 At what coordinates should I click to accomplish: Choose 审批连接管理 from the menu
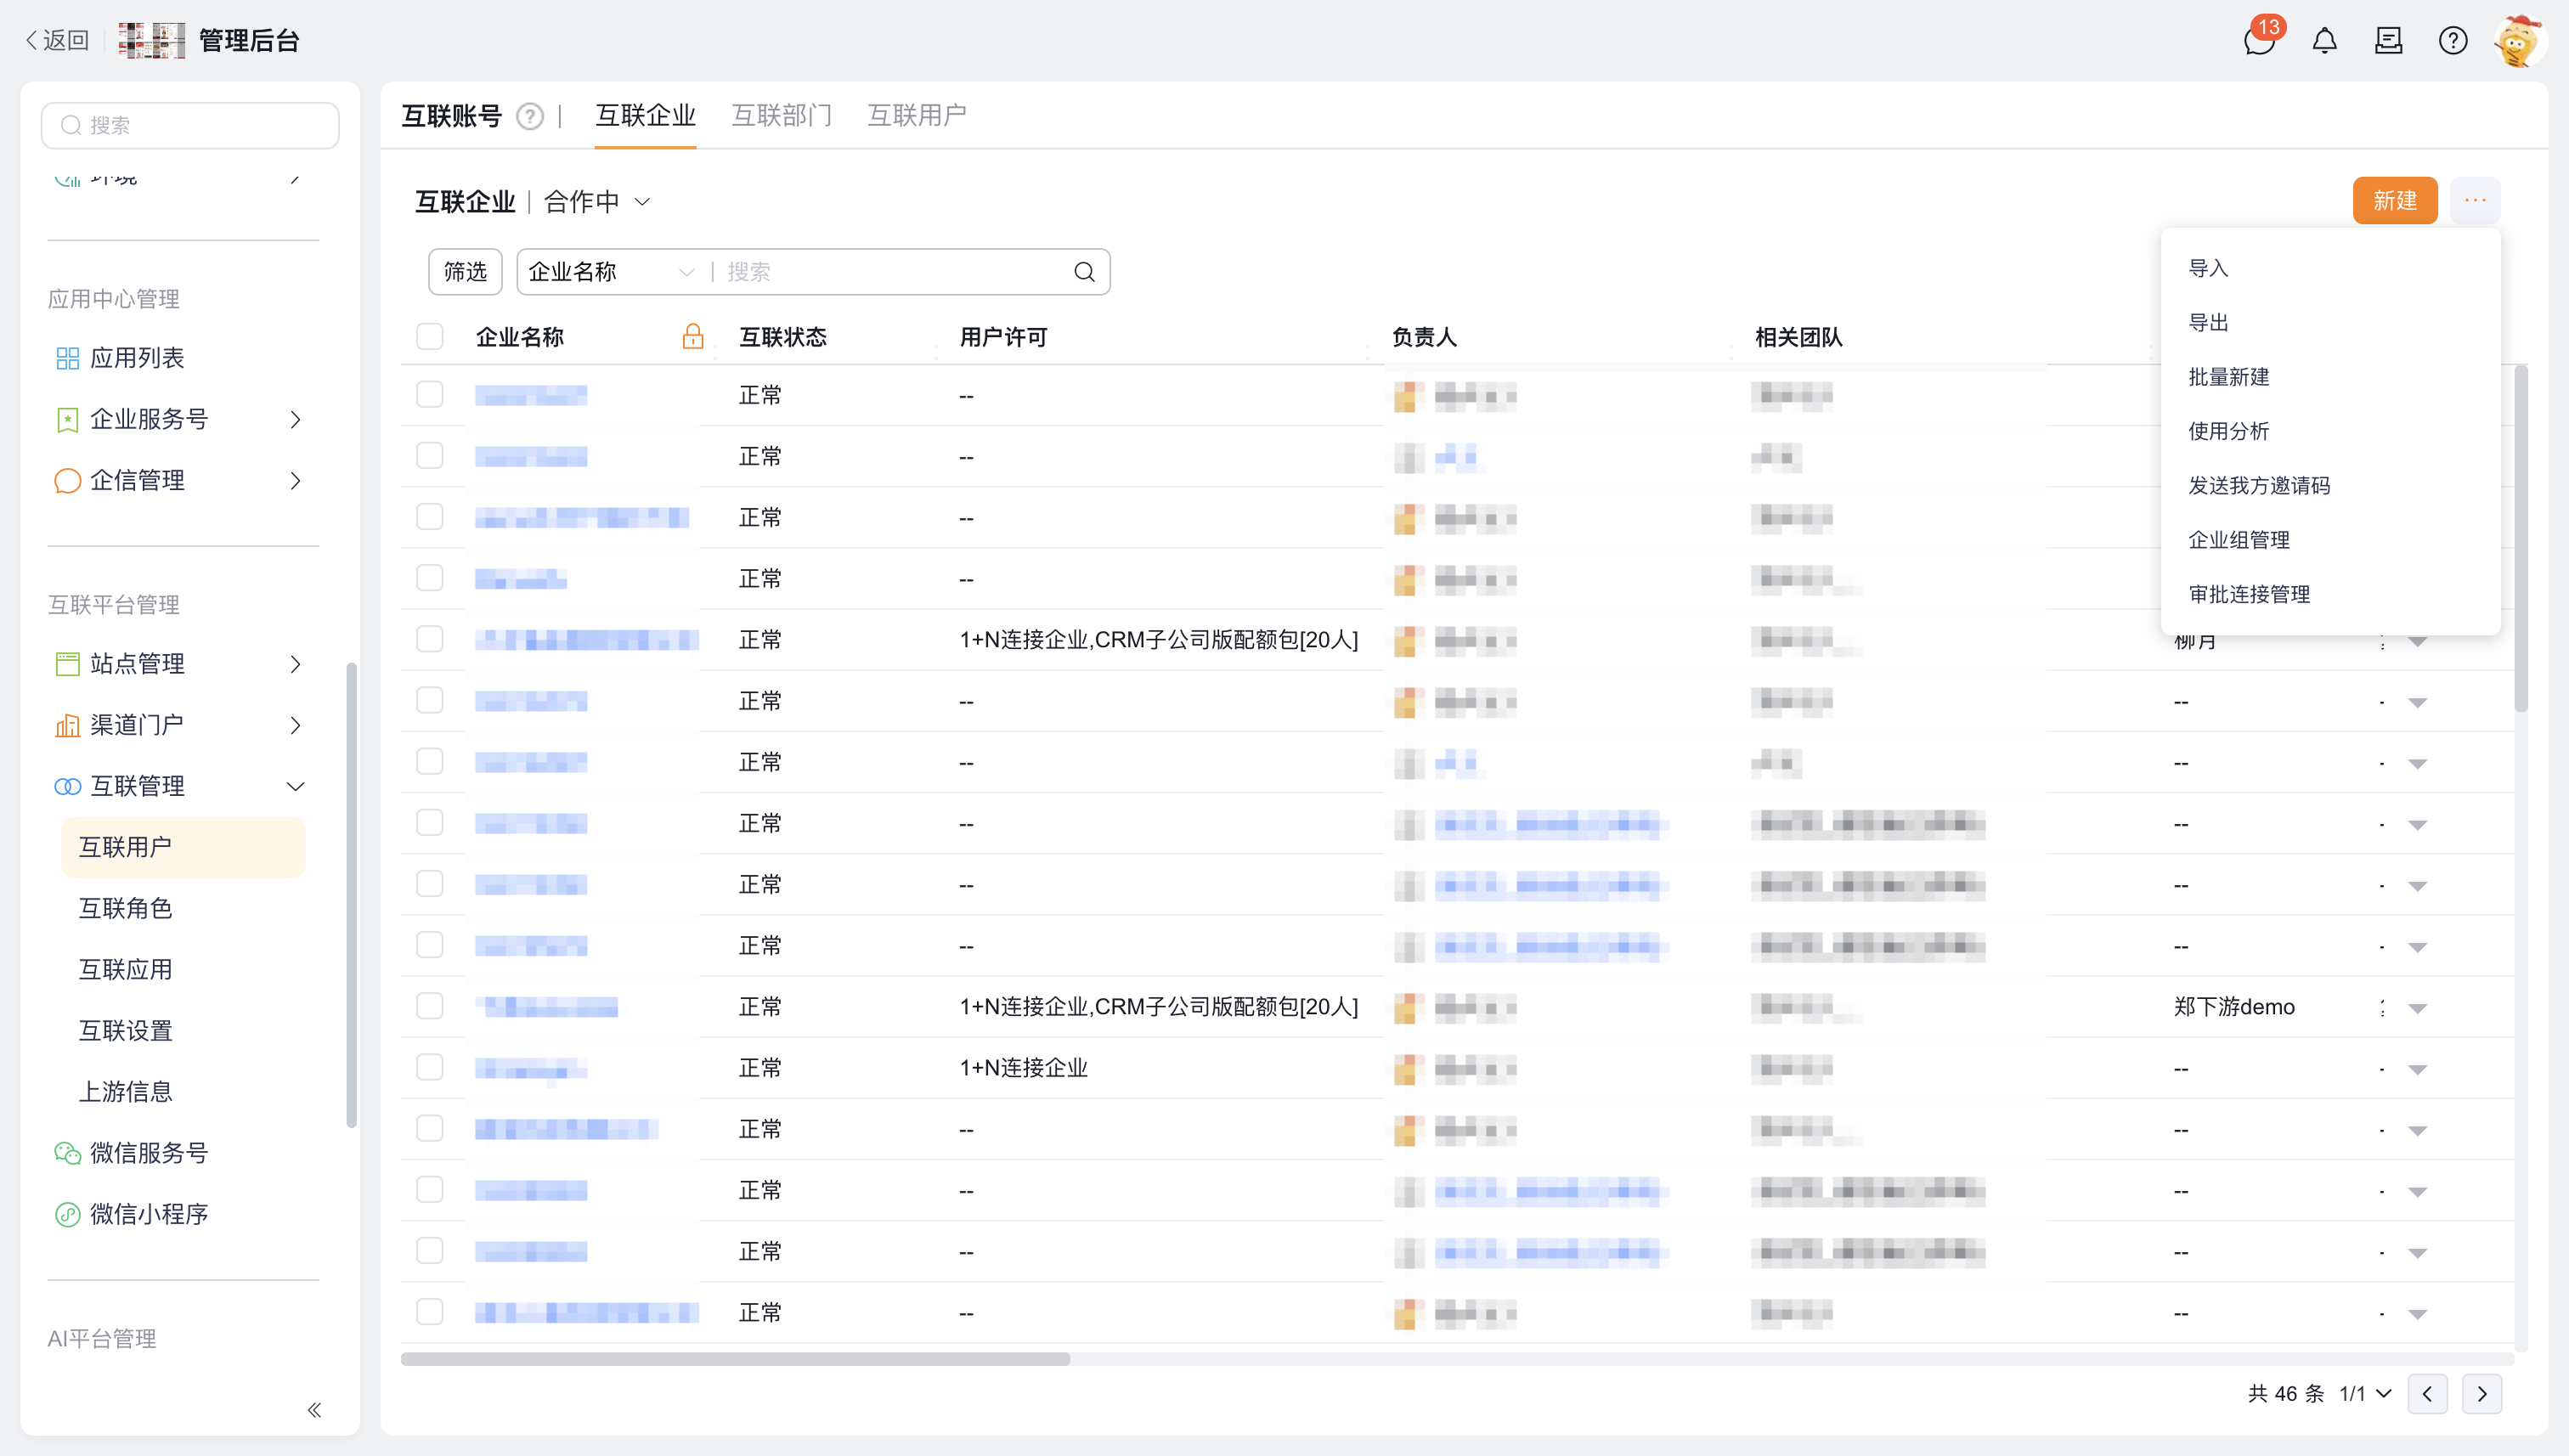tap(2249, 595)
